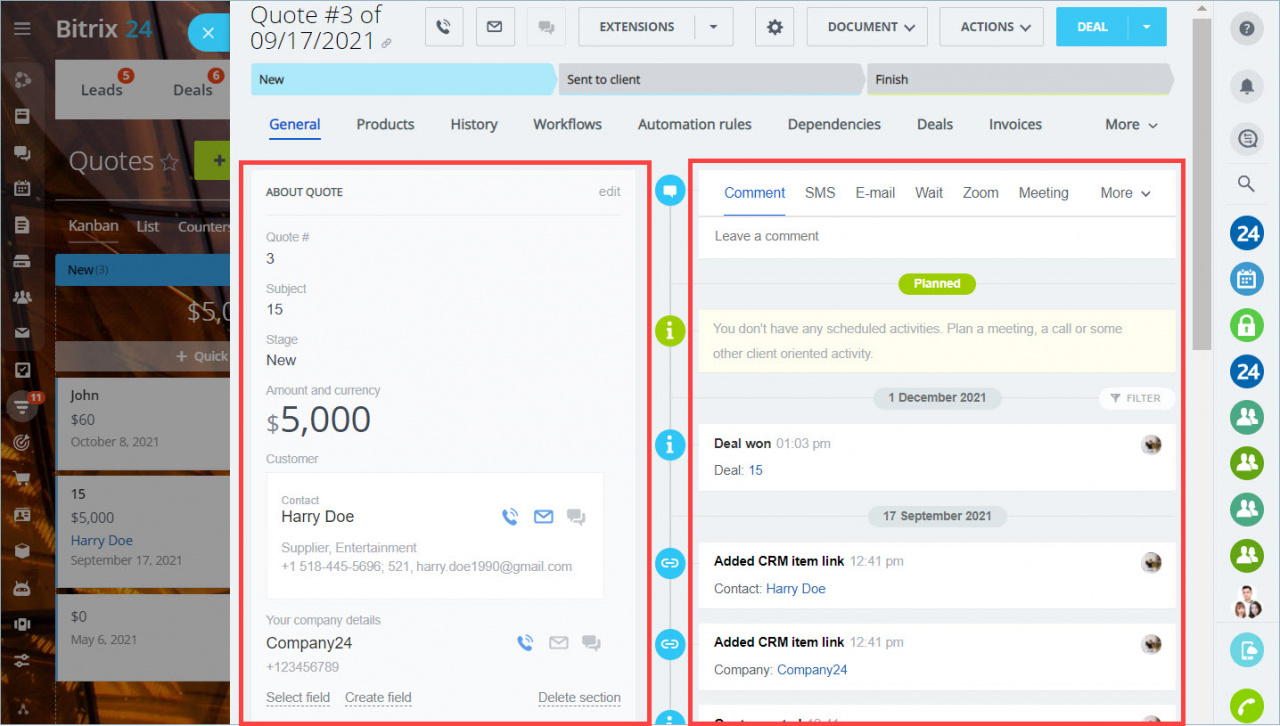Image resolution: width=1280 pixels, height=726 pixels.
Task: Click the Select field link
Action: (x=298, y=697)
